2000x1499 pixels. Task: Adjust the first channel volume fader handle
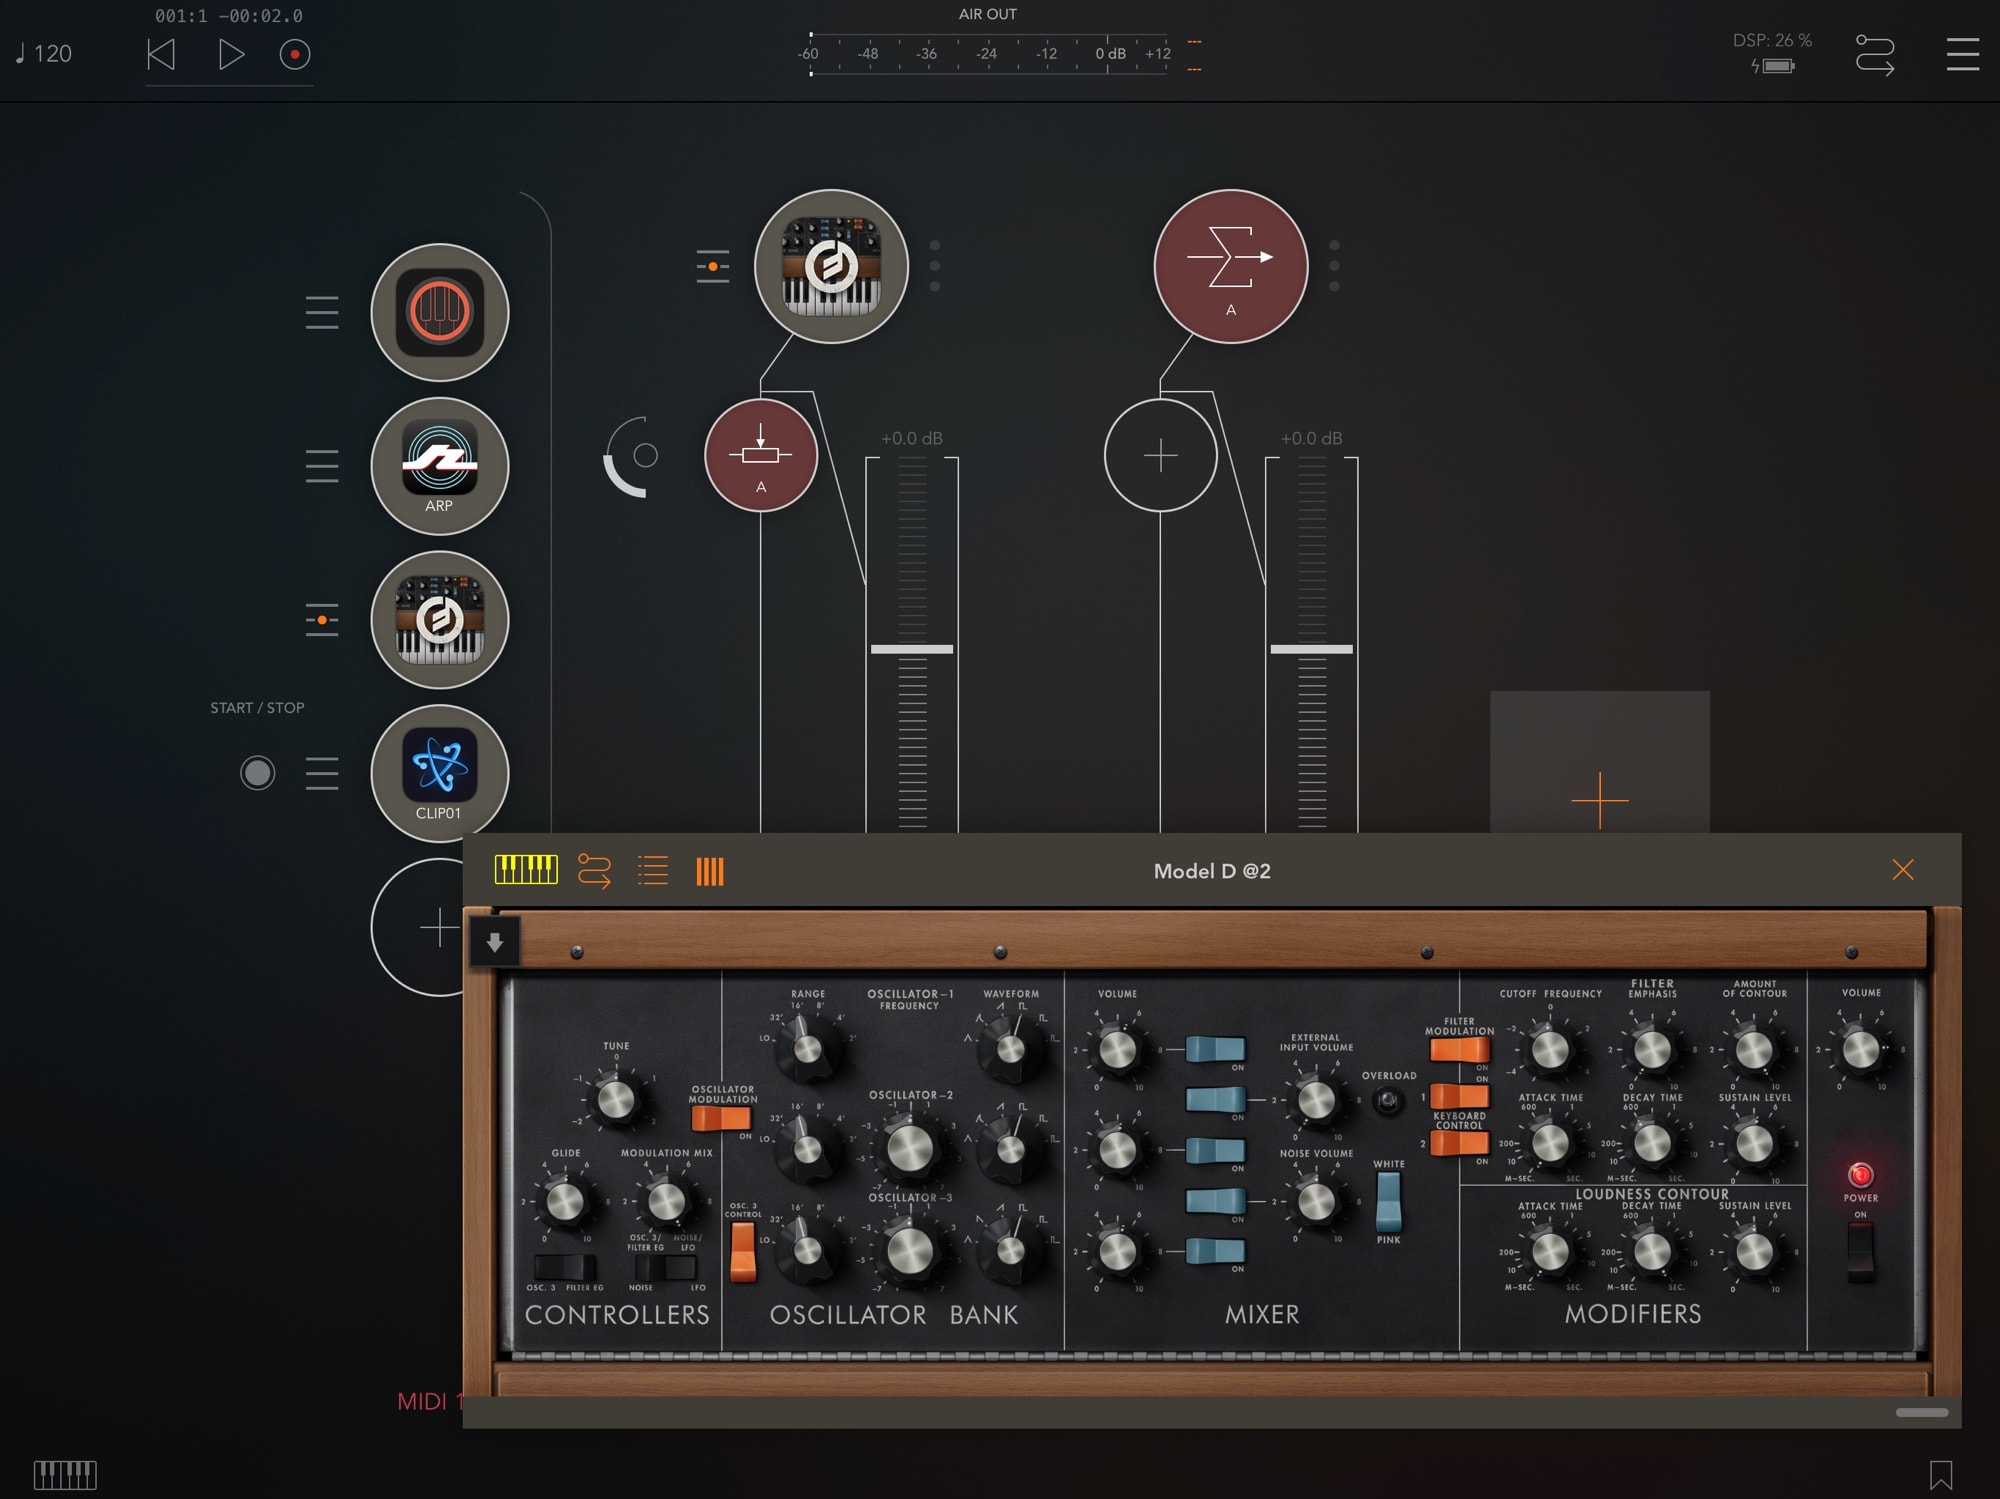(x=912, y=649)
